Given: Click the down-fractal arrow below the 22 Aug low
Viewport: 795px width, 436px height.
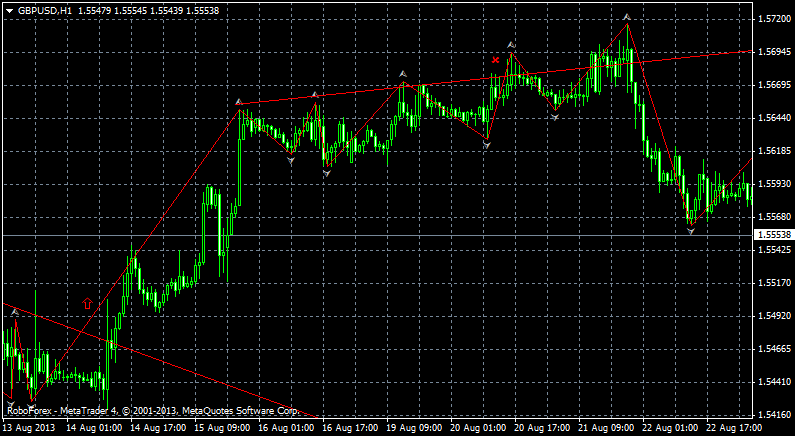Looking at the screenshot, I should click(x=691, y=231).
